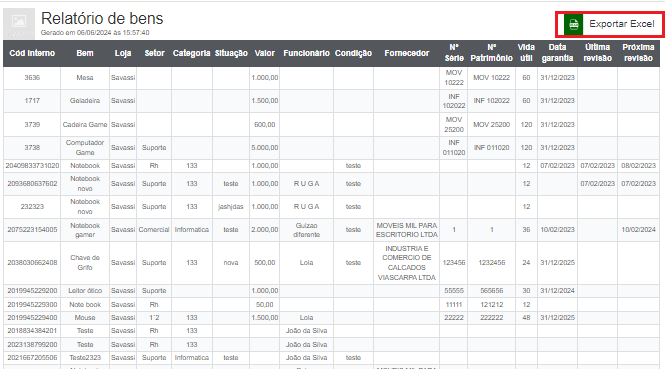
Task: Select internal code 20409833731020 cell
Action: 32,166
